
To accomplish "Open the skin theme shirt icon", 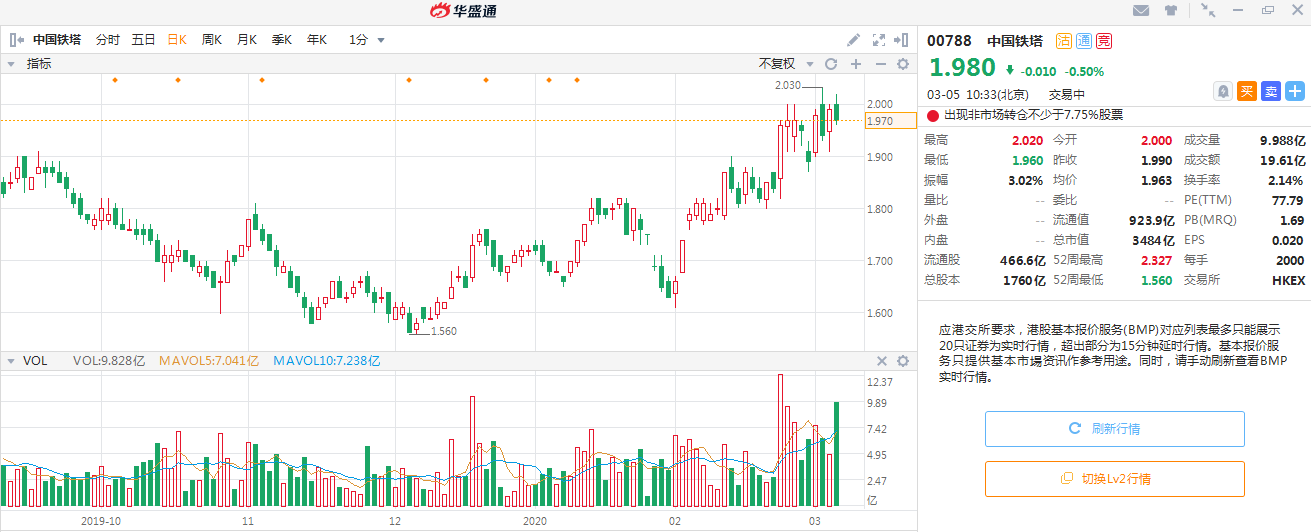I will [1170, 11].
